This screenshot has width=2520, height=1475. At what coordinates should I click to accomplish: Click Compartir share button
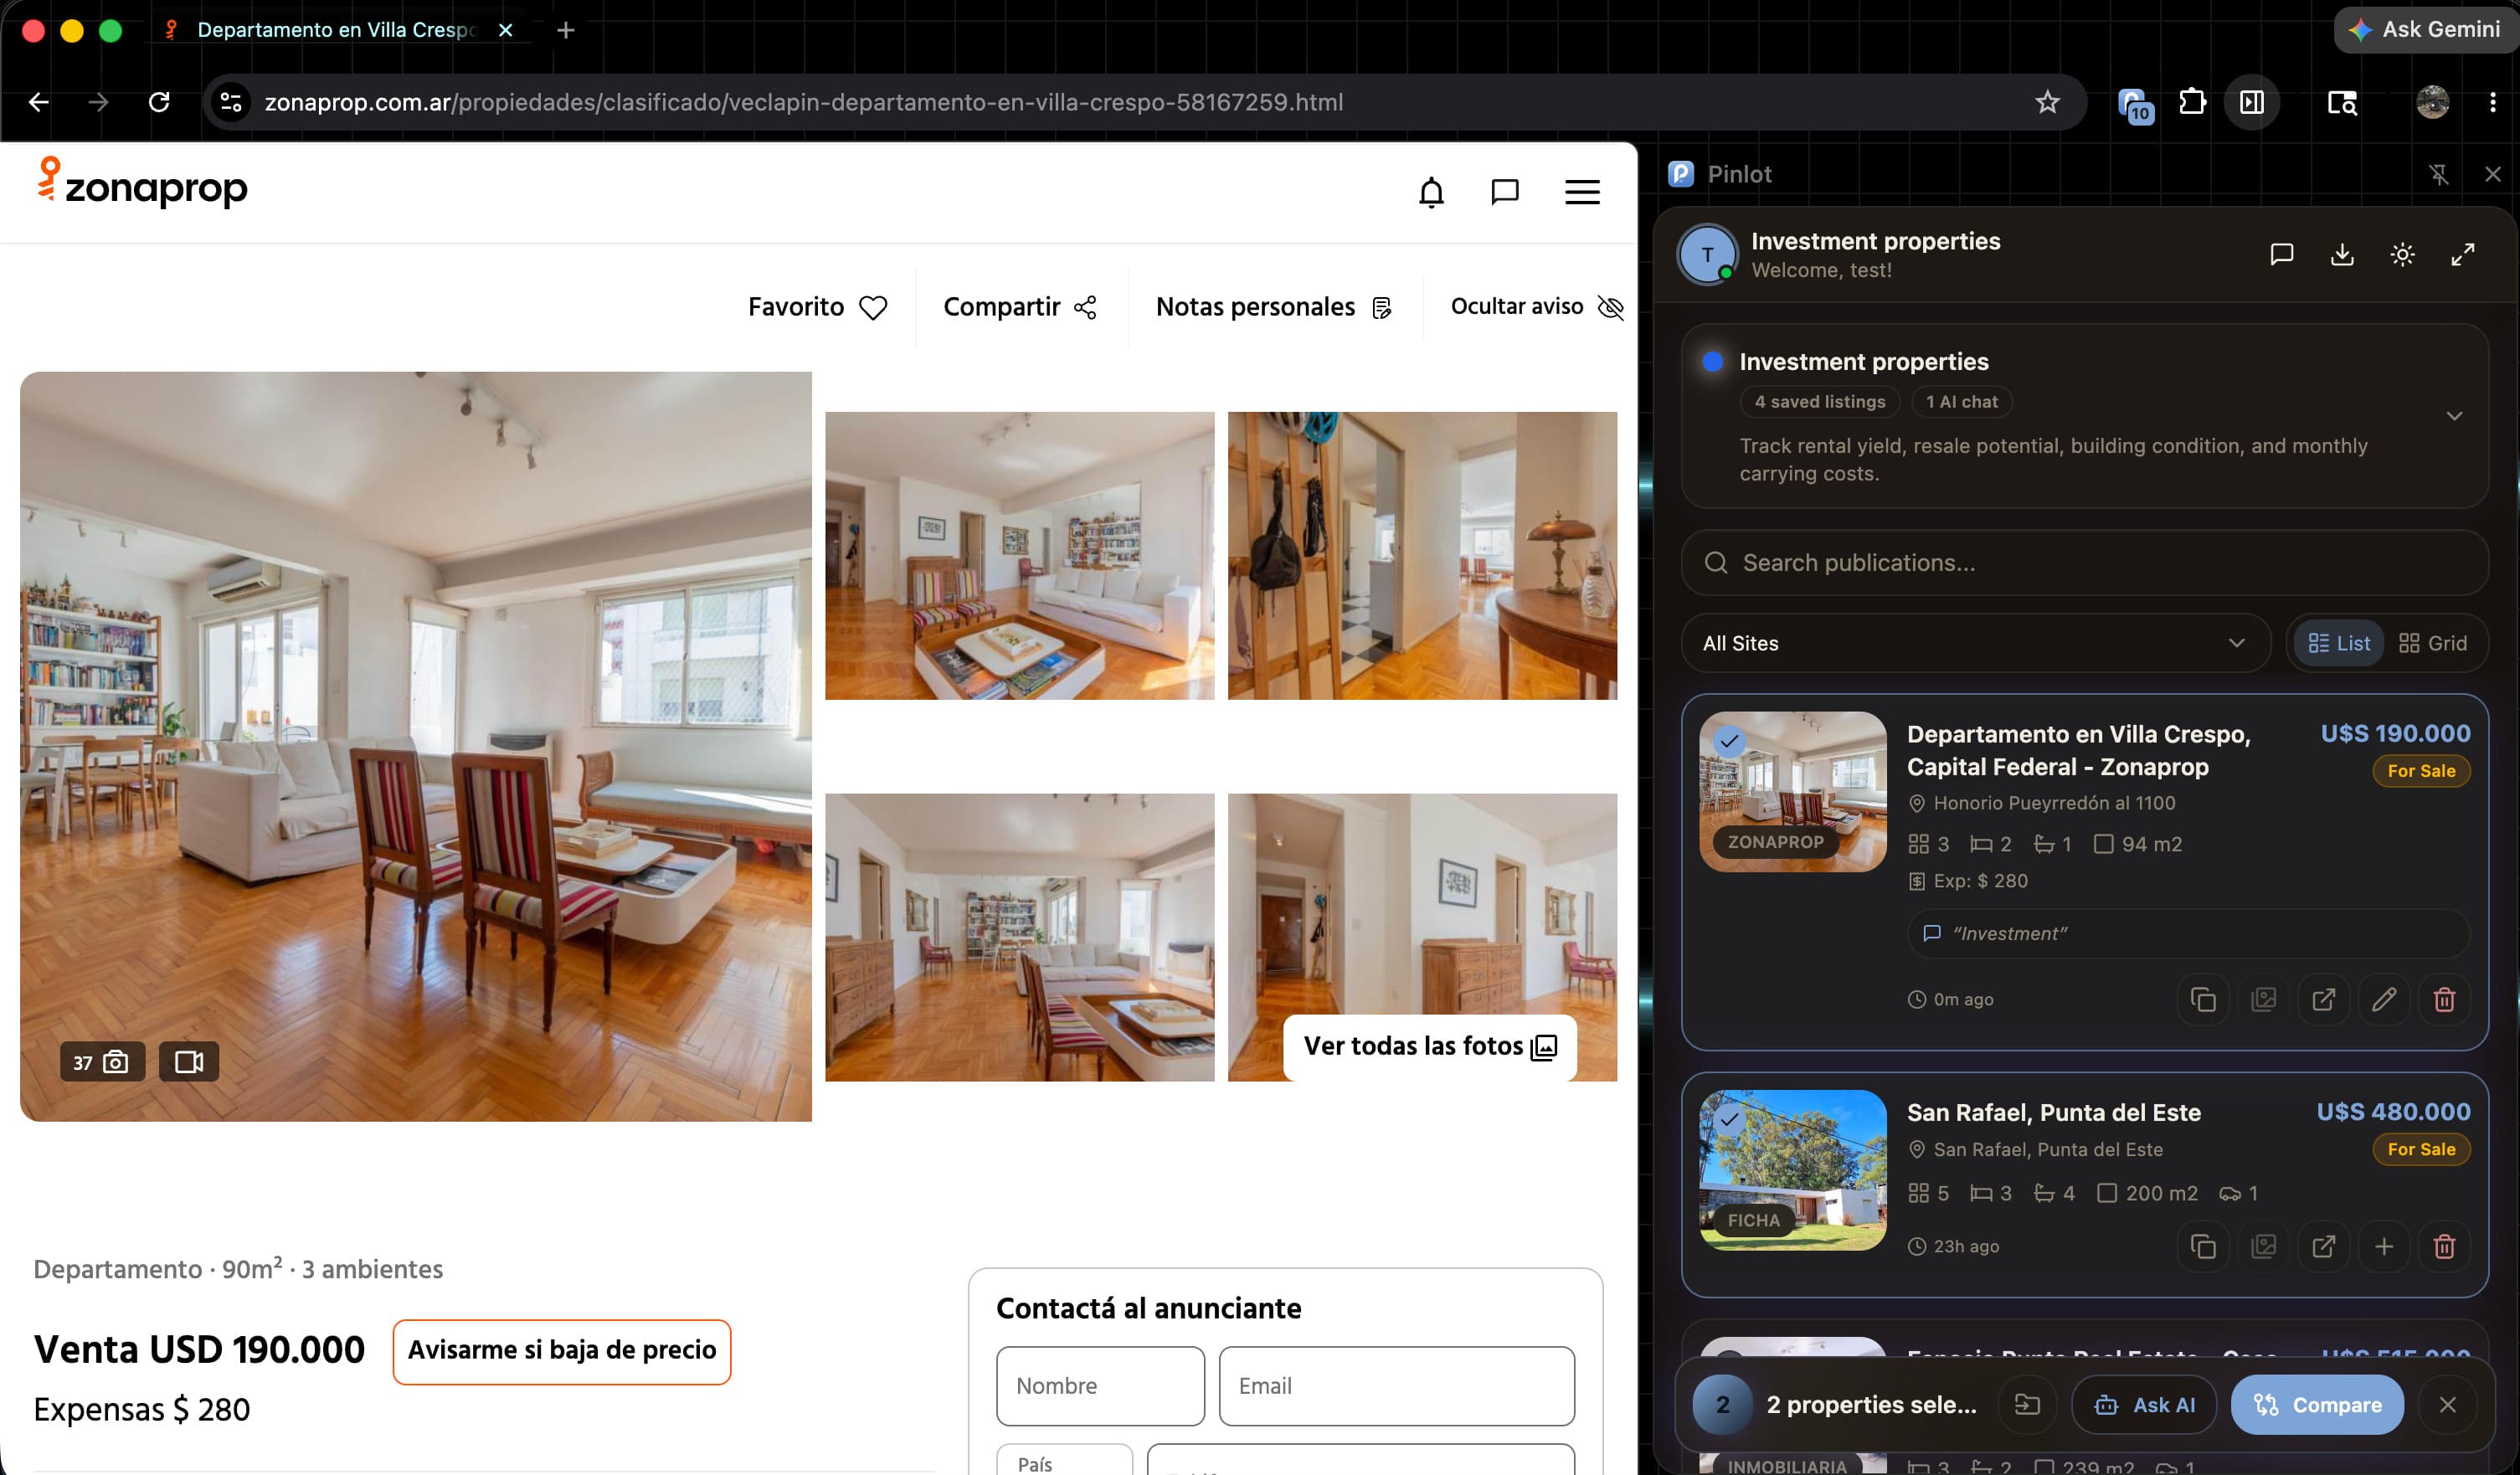(x=1020, y=307)
